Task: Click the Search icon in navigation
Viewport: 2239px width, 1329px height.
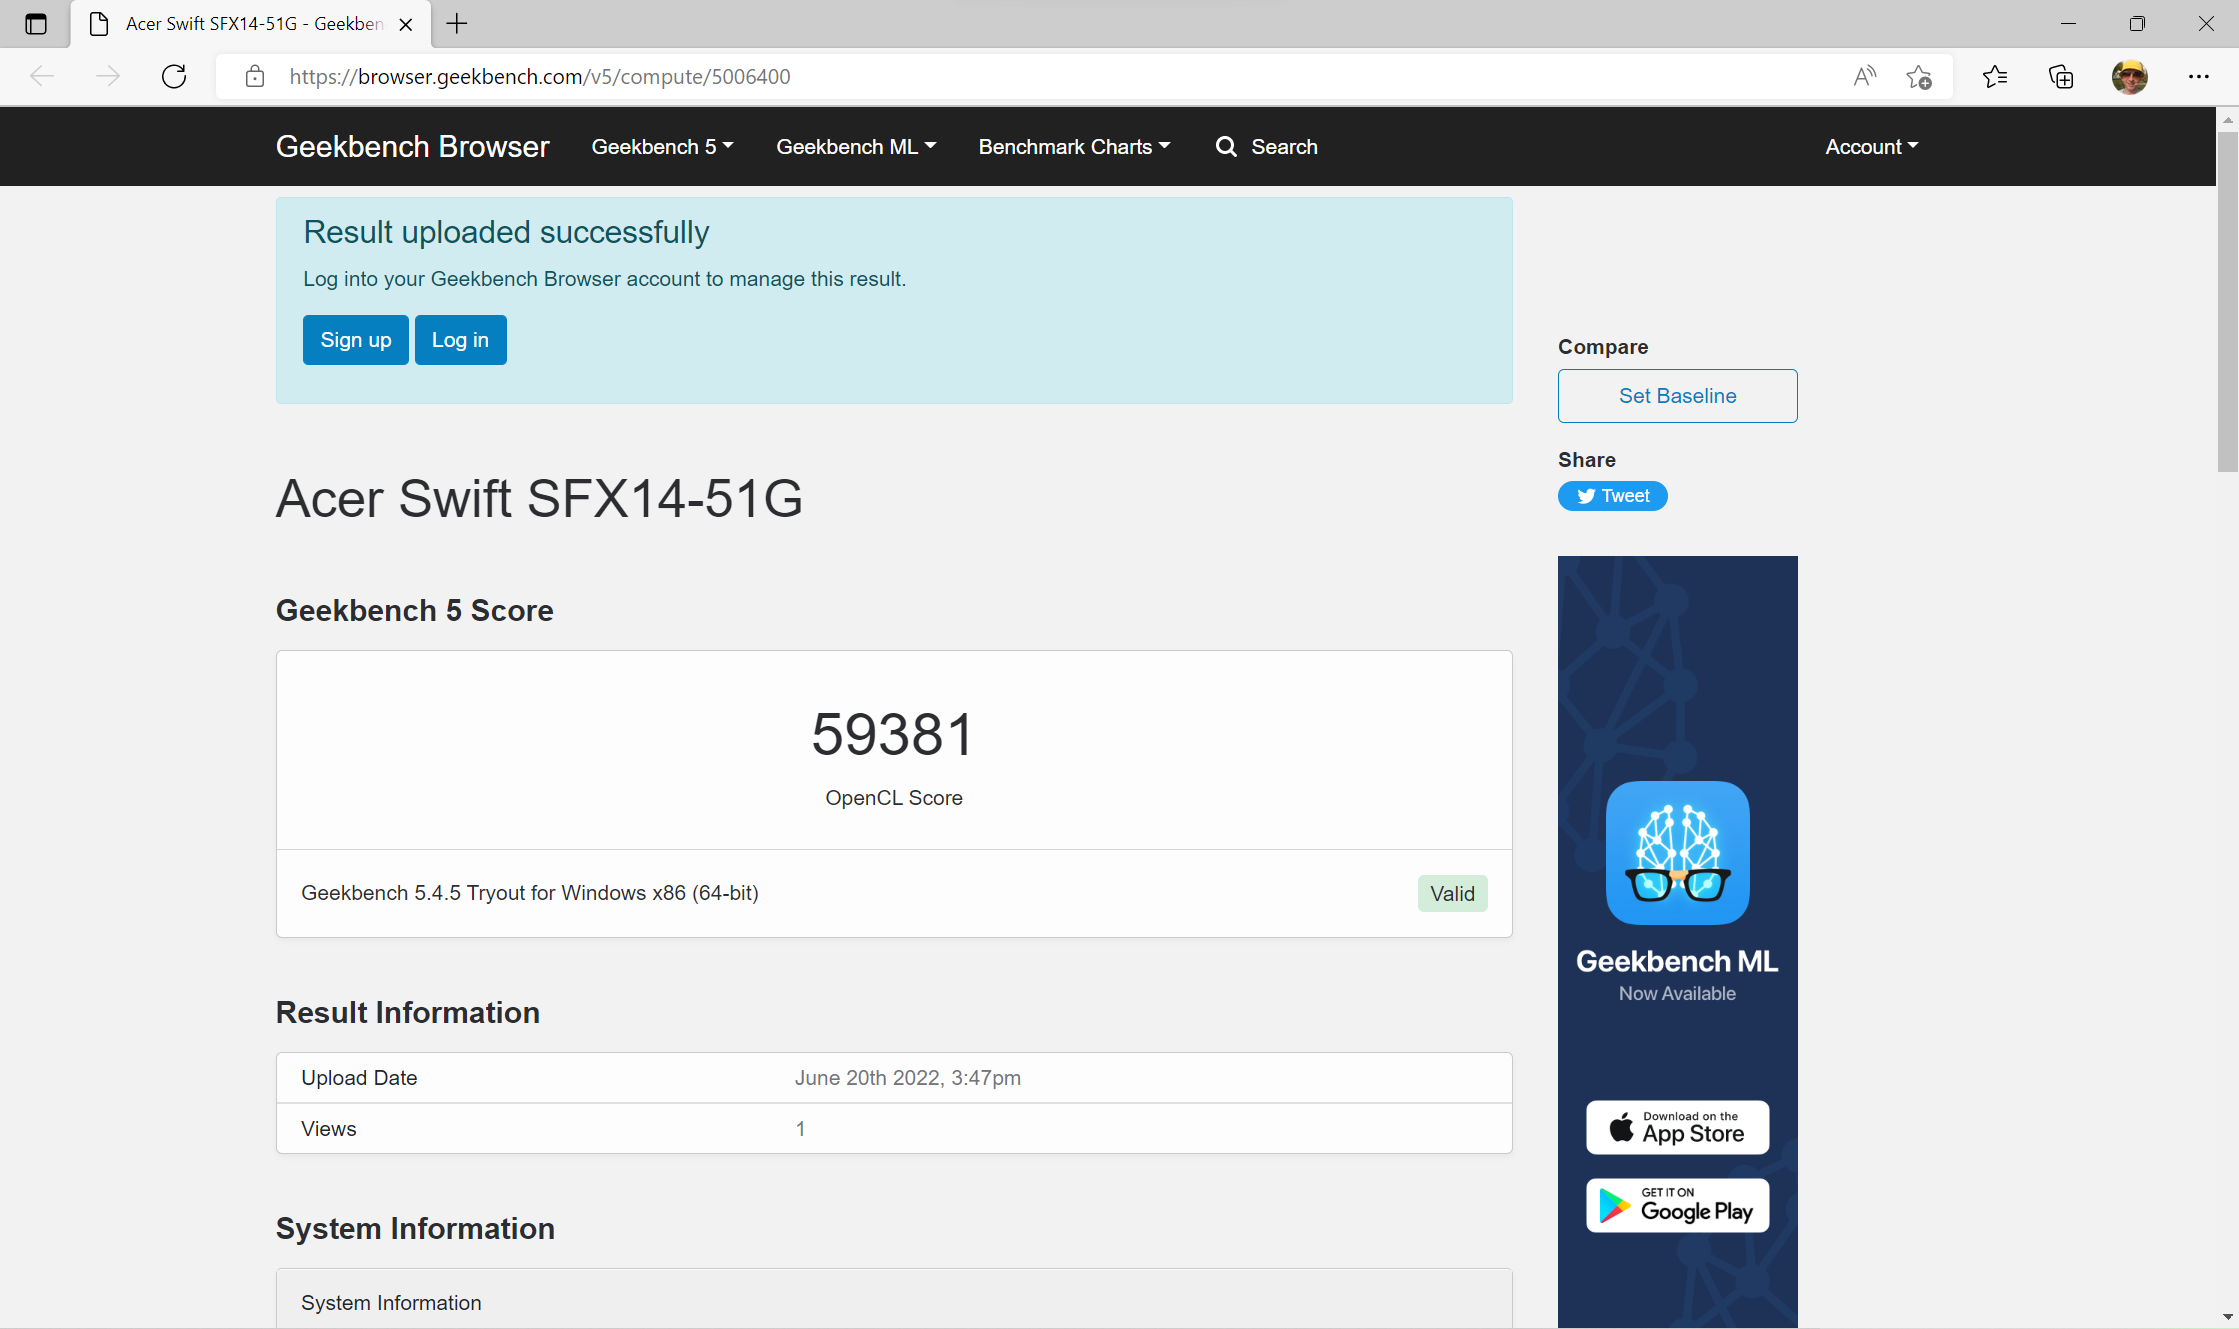Action: click(1225, 146)
